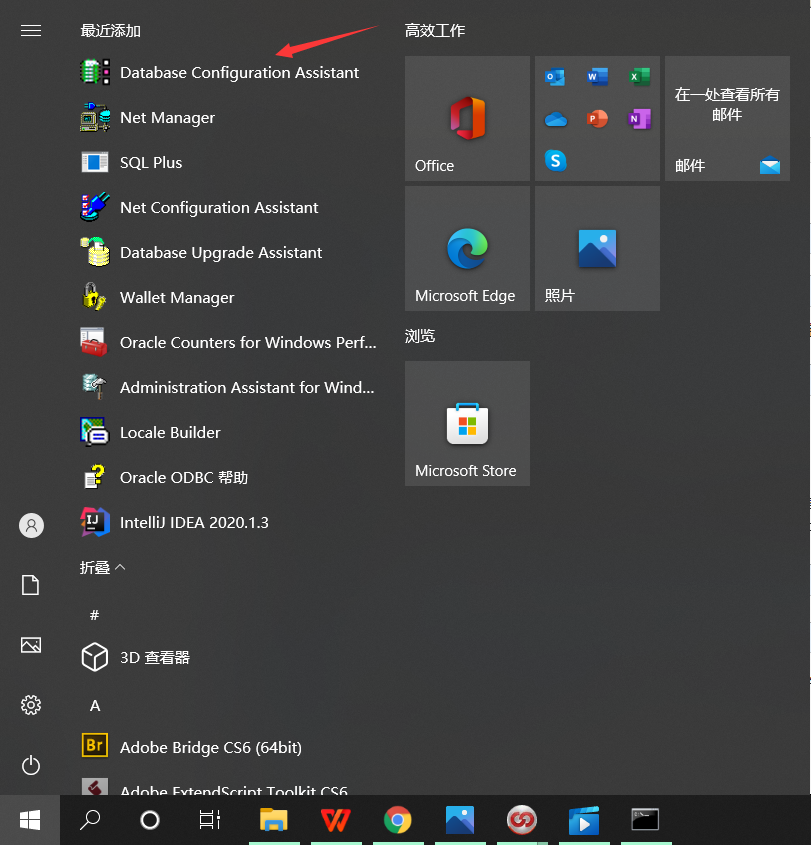Click the Power button in sidebar

point(31,765)
